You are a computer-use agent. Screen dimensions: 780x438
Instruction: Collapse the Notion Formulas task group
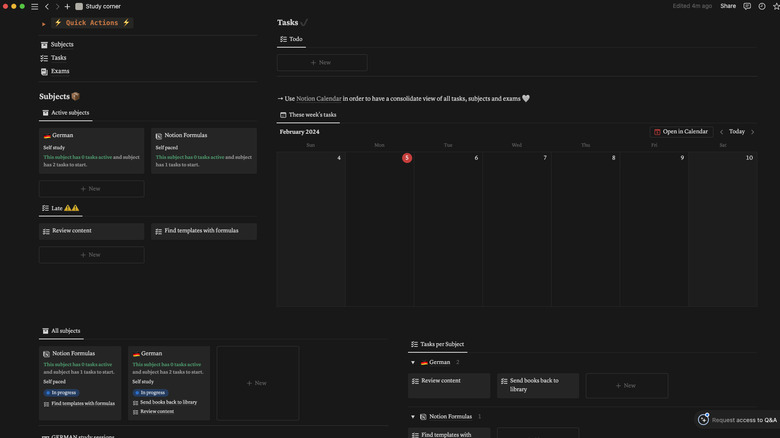click(414, 416)
